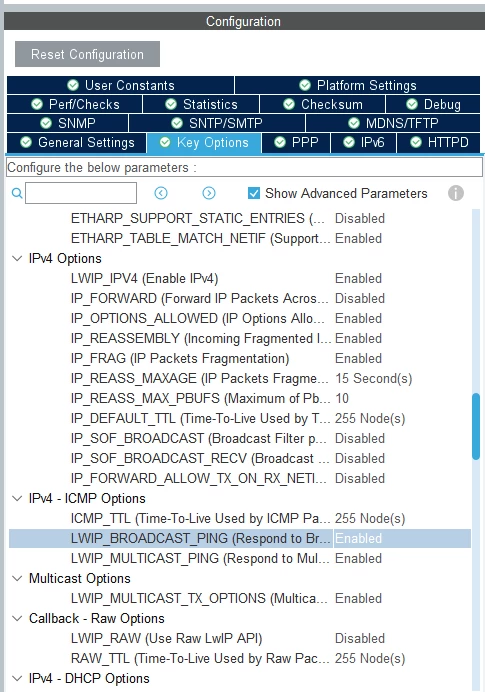Screen dimensions: 485x692
Task: Click the check icon on Platform Settings
Action: point(305,85)
